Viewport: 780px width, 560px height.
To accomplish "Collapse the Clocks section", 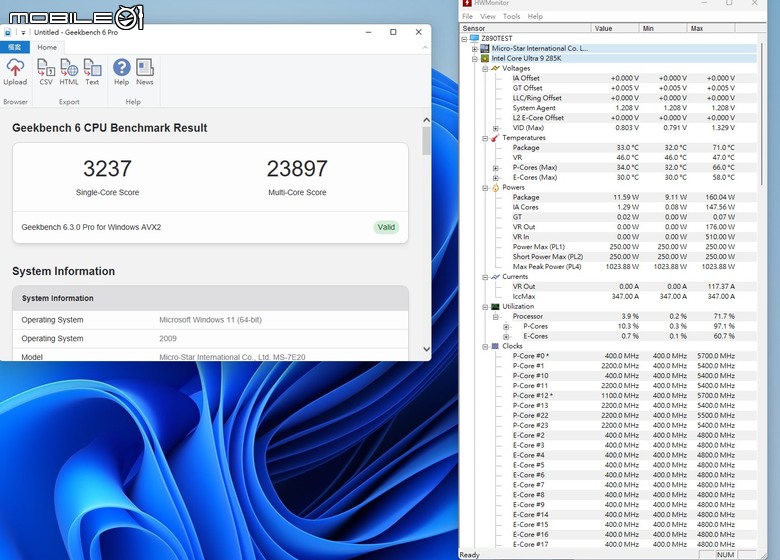I will (x=485, y=347).
